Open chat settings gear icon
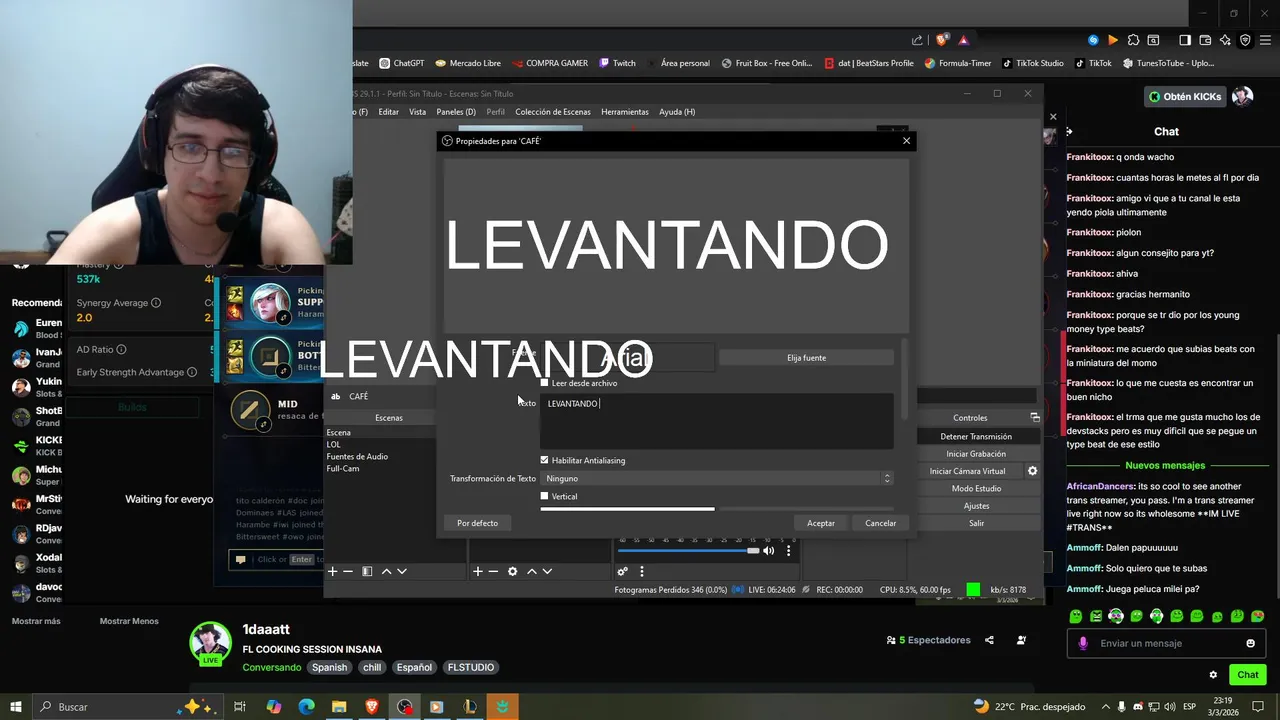The image size is (1280, 720). point(1213,675)
